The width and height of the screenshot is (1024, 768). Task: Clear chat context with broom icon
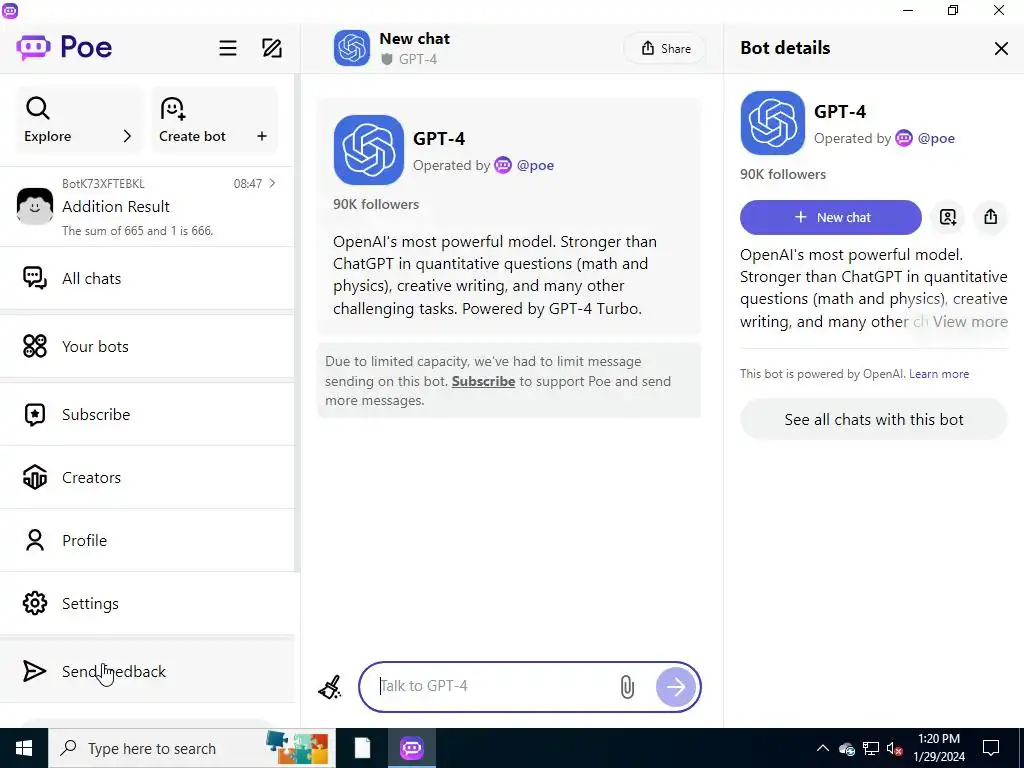pyautogui.click(x=330, y=687)
